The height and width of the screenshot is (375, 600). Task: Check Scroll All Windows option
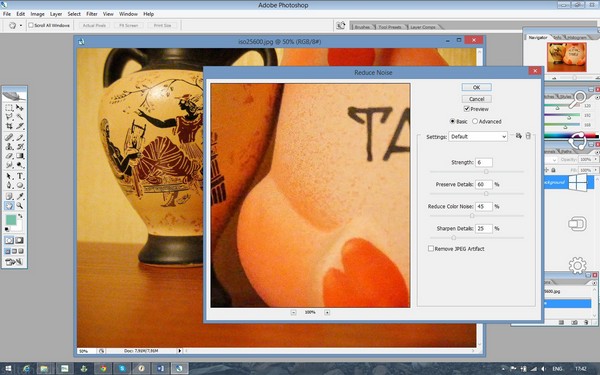coord(31,25)
